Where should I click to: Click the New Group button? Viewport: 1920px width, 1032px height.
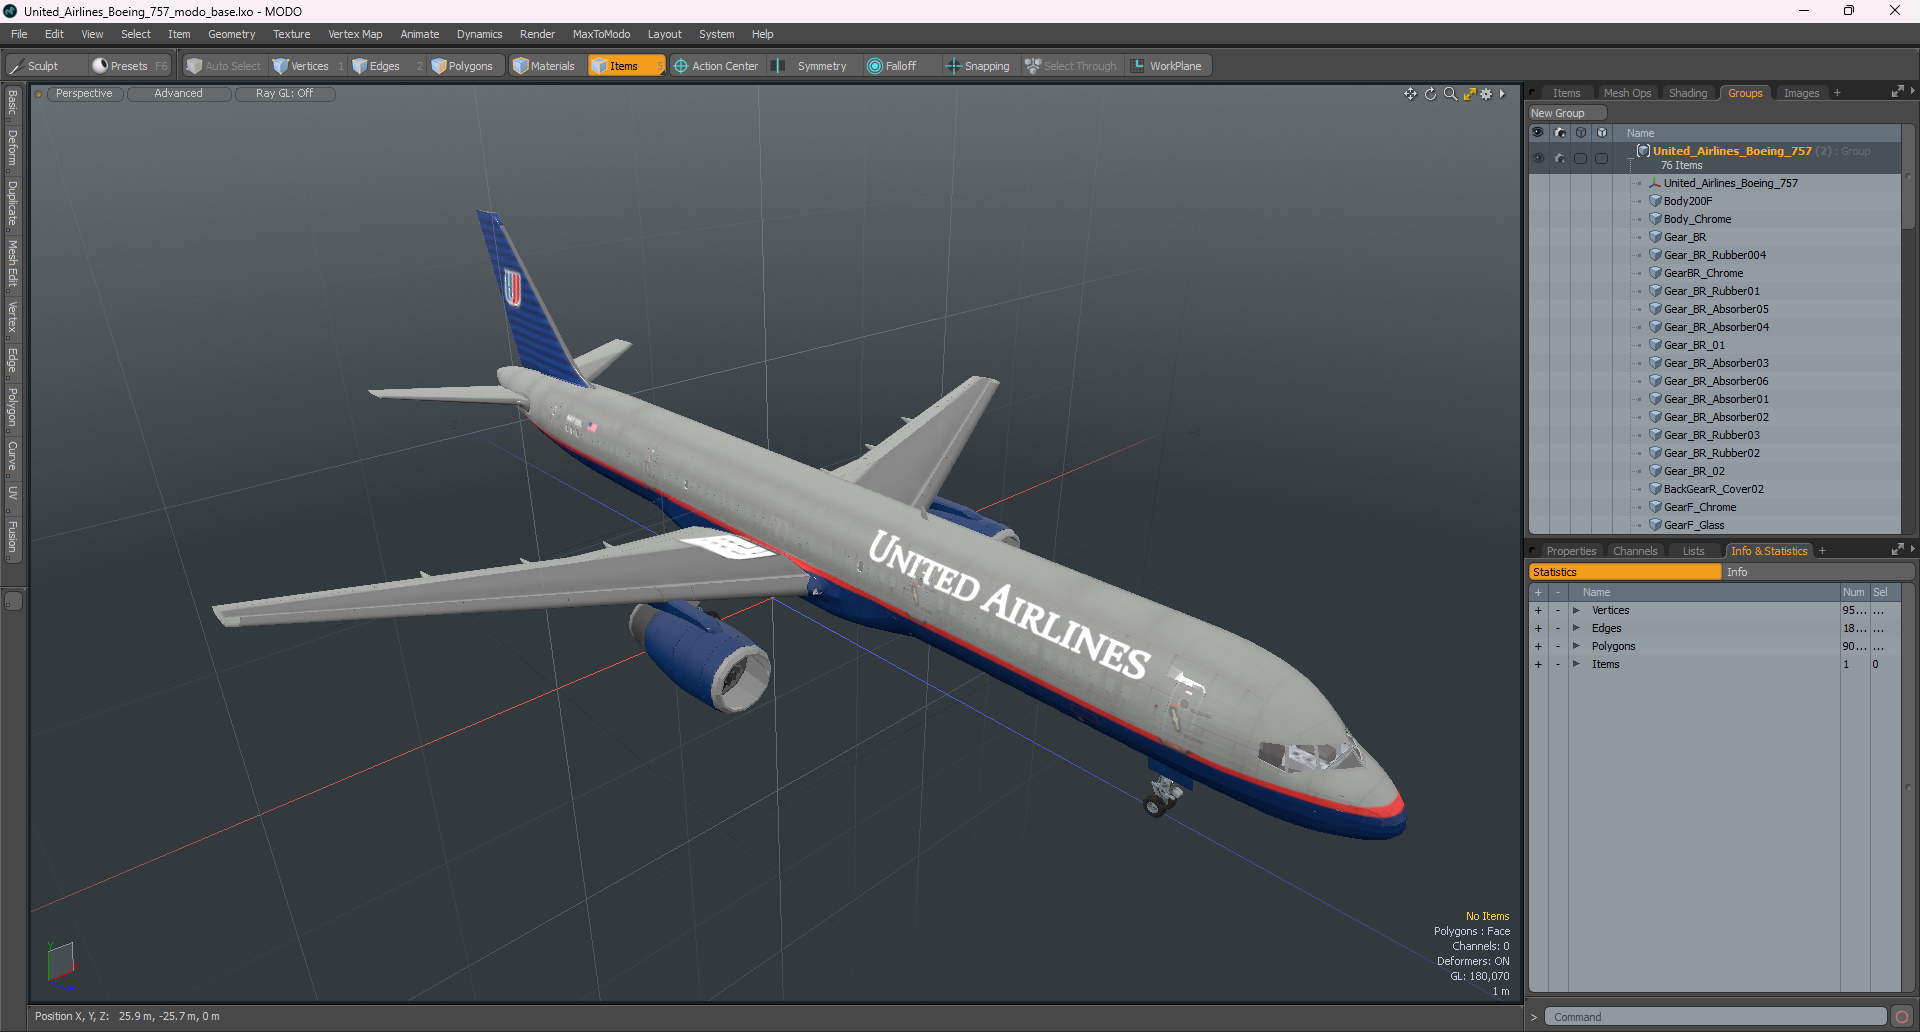click(1566, 113)
